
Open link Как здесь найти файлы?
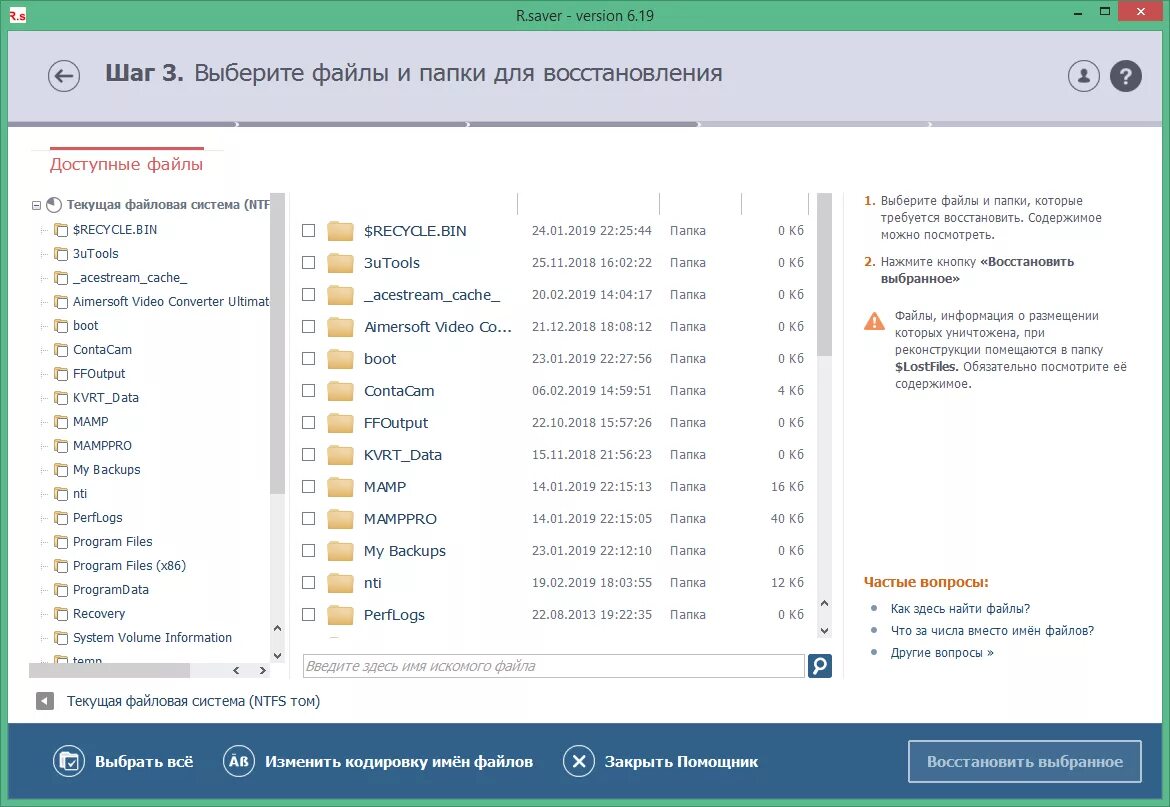(960, 609)
